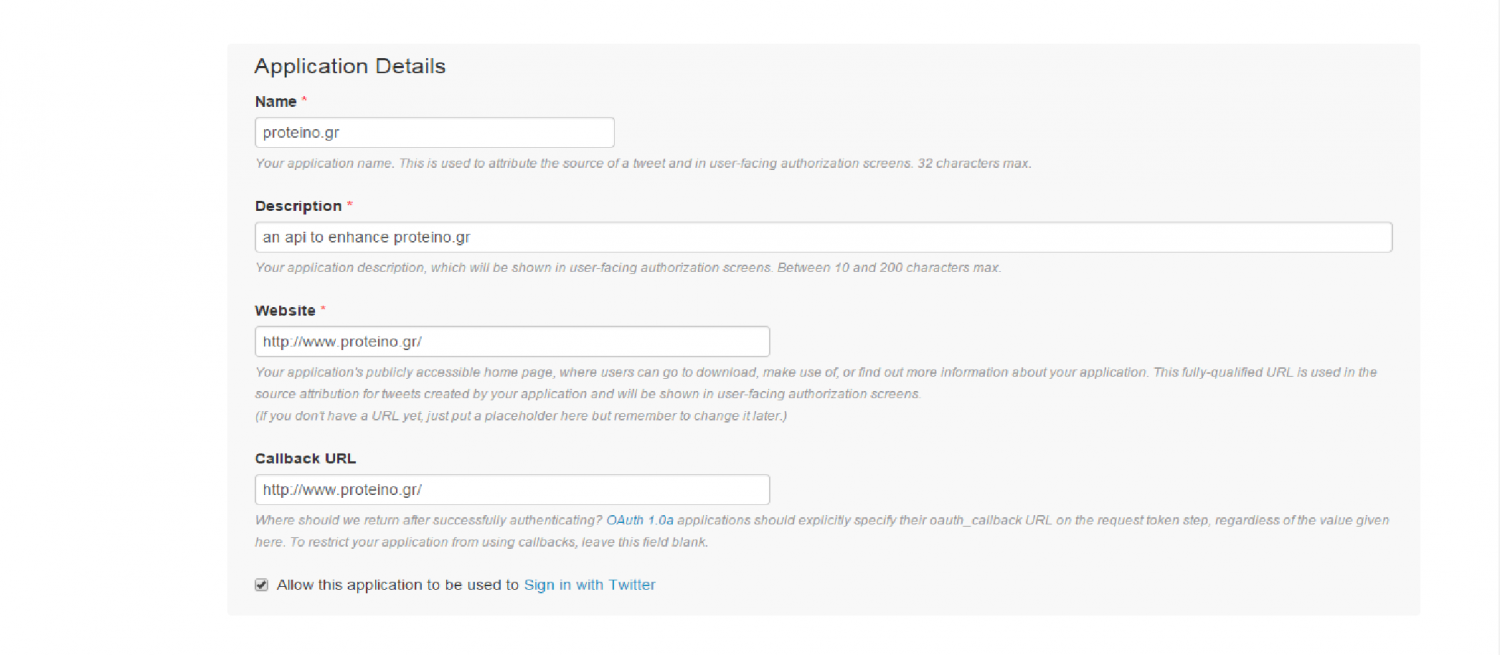Click the Callback URL label

(x=305, y=459)
